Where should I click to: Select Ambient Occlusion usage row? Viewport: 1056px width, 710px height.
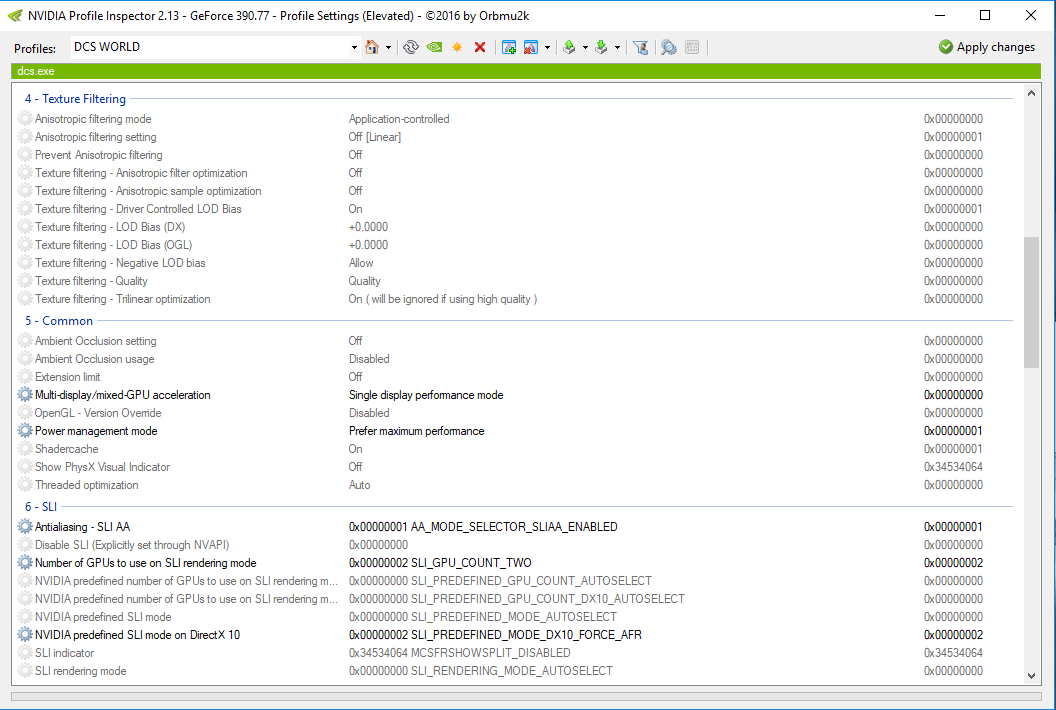click(x=515, y=359)
